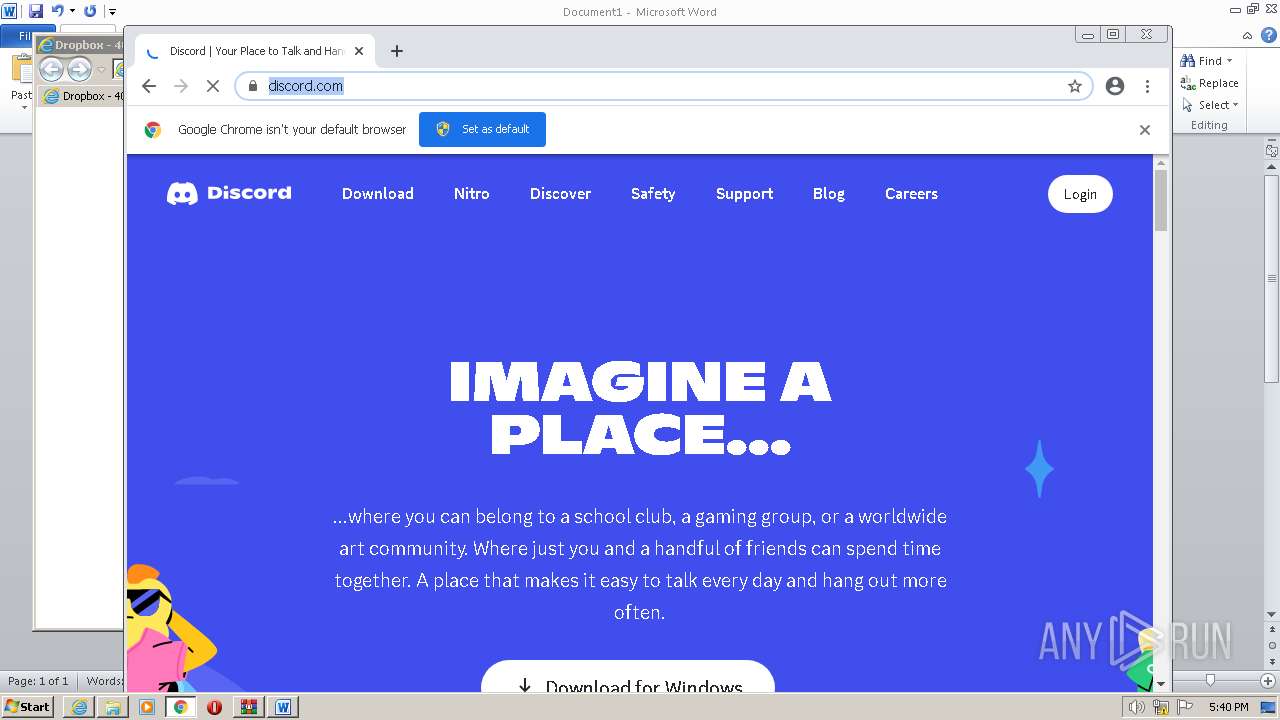The width and height of the screenshot is (1280, 720).
Task: Dismiss the default browser notification bar
Action: pos(1145,130)
